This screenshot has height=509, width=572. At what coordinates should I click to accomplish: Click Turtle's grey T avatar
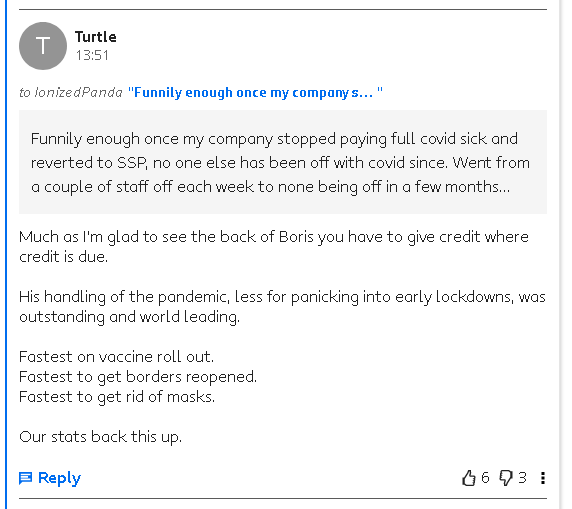(x=43, y=46)
